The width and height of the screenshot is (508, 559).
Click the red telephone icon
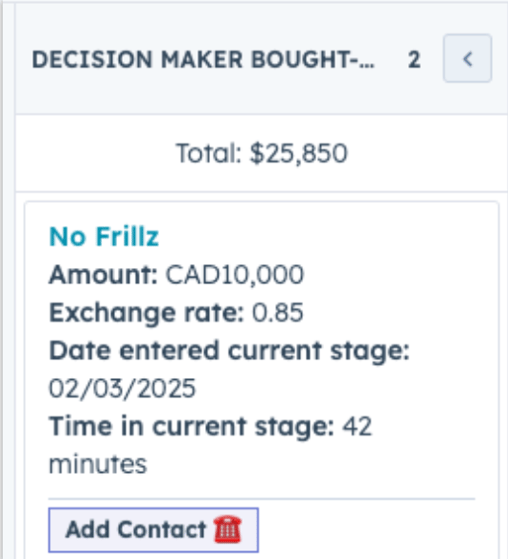click(x=227, y=529)
